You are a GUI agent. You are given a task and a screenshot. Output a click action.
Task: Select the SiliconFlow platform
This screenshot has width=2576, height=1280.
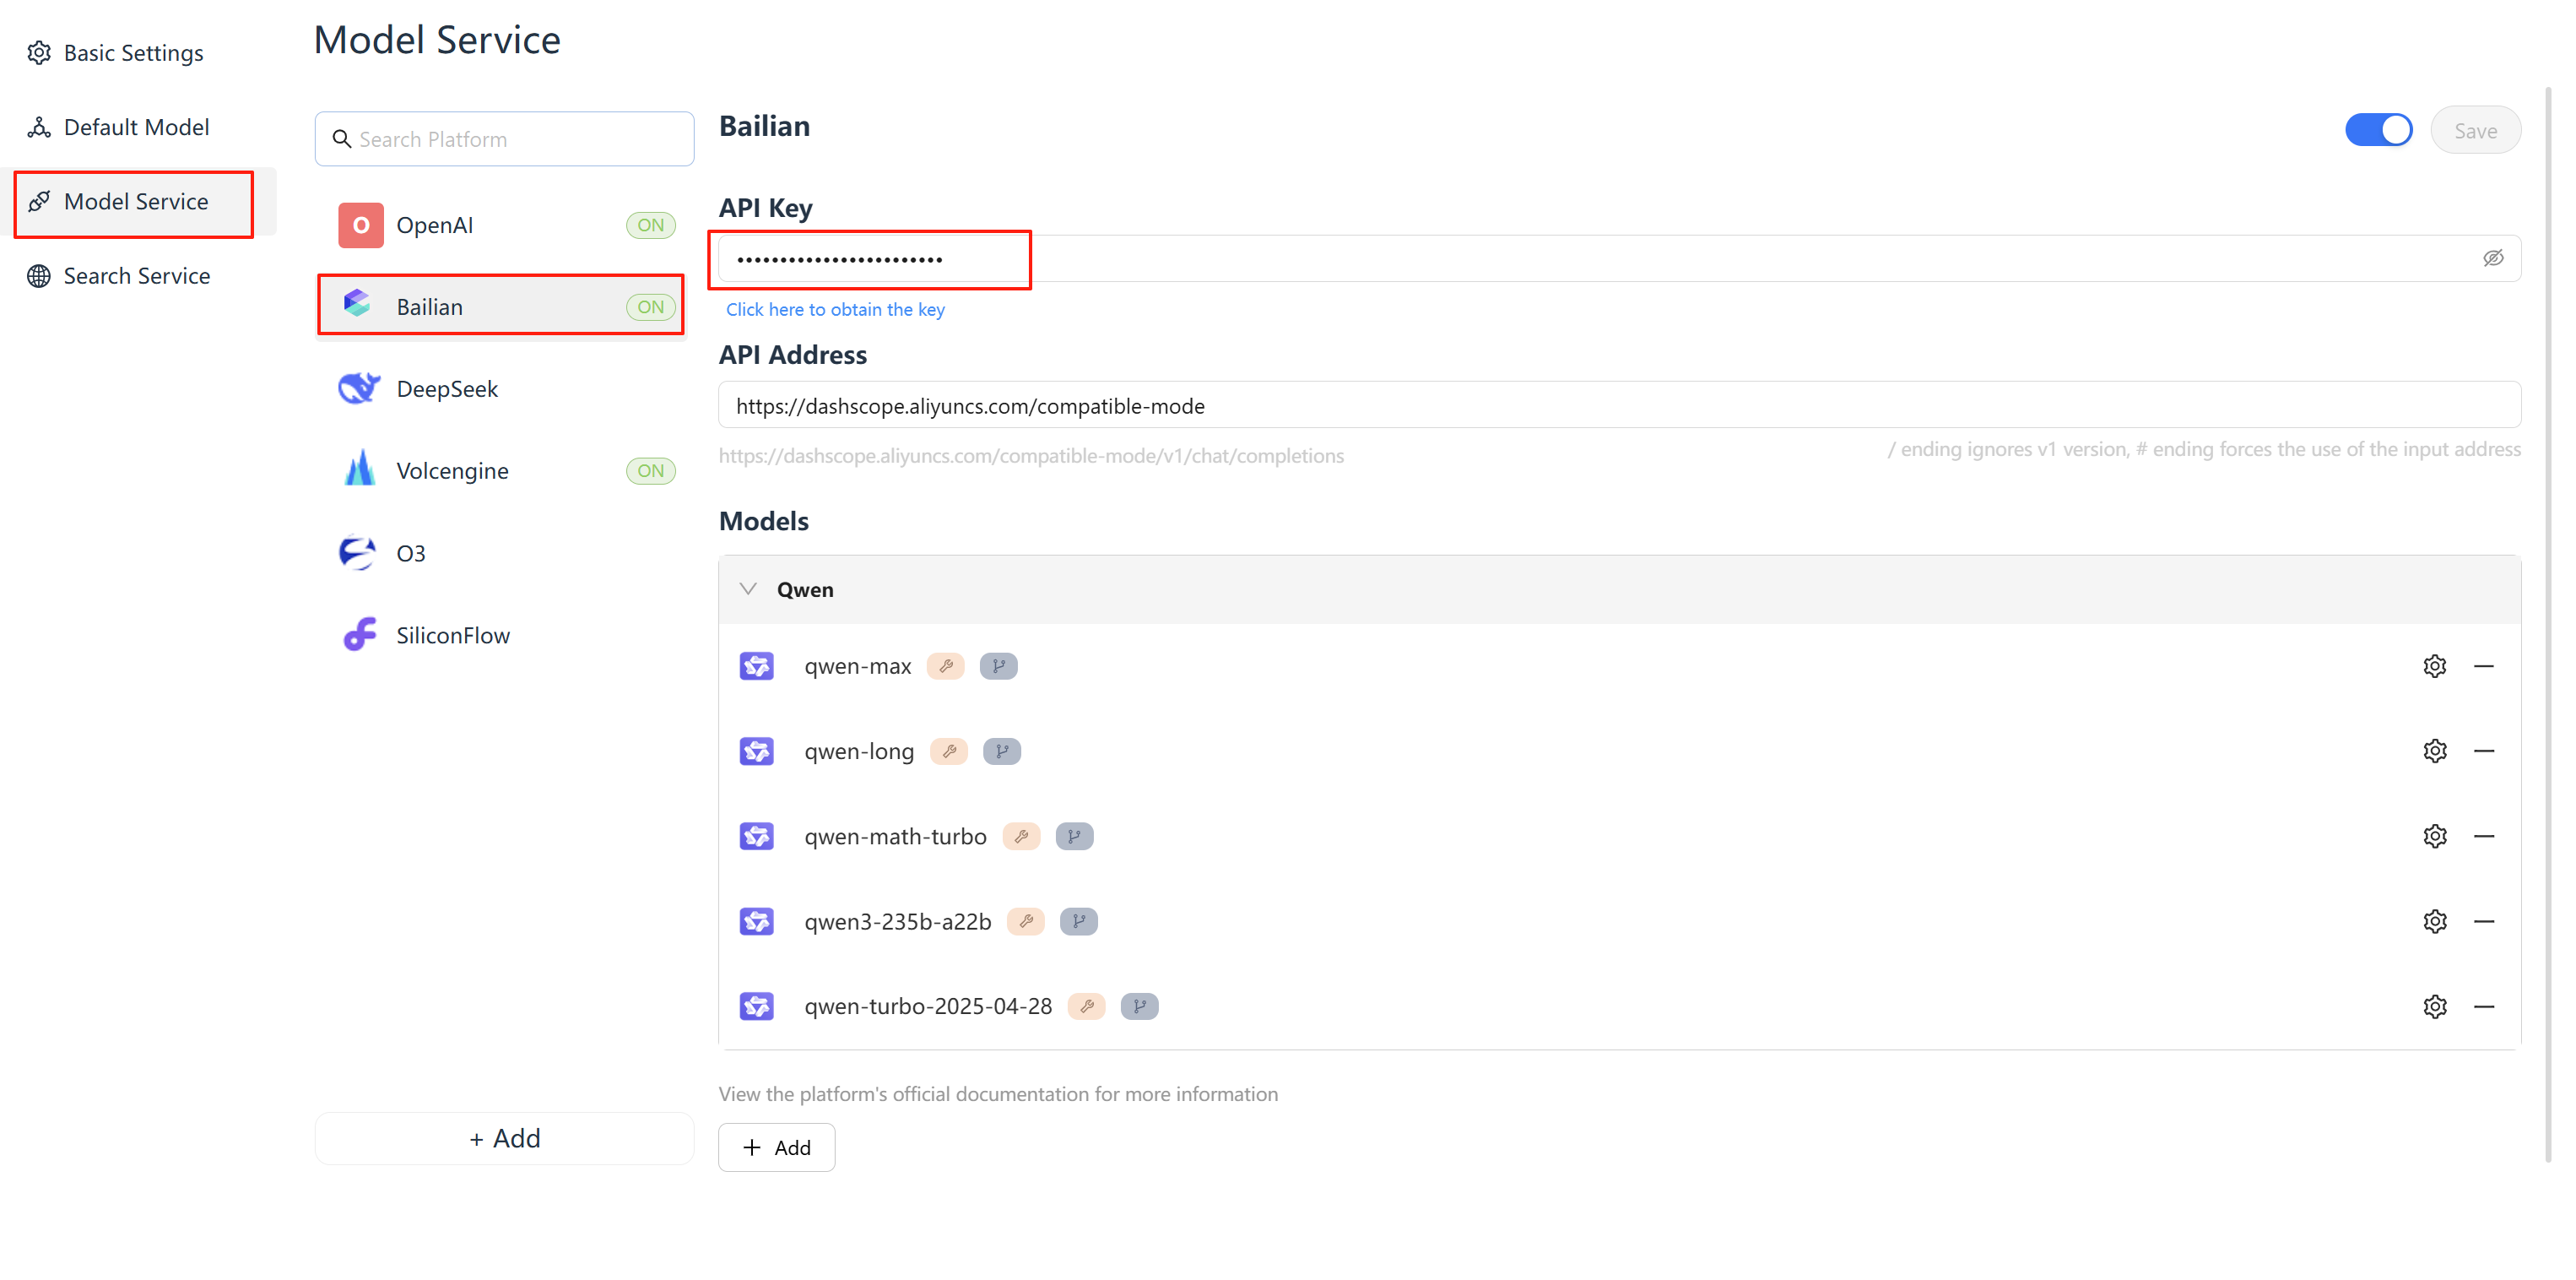click(x=502, y=635)
